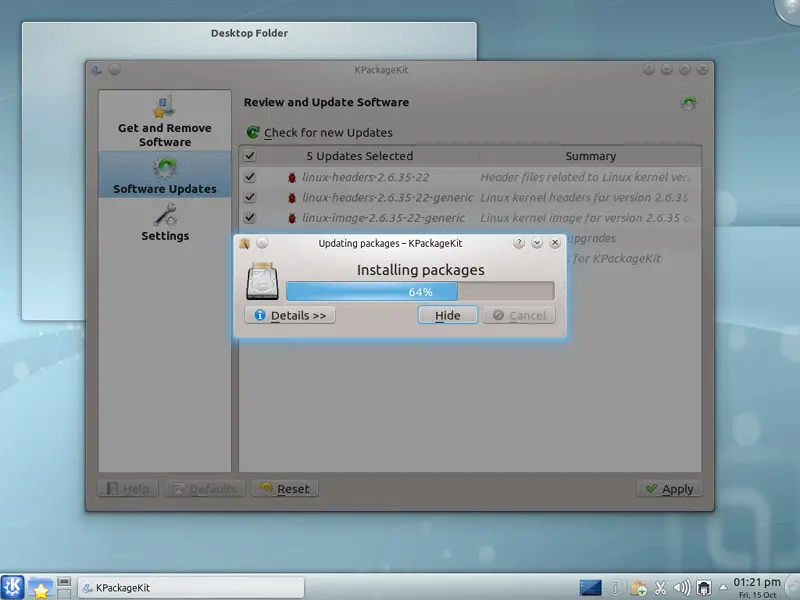
Task: Uncheck the linux-headers-2.6.35-22 update checkbox
Action: (249, 177)
